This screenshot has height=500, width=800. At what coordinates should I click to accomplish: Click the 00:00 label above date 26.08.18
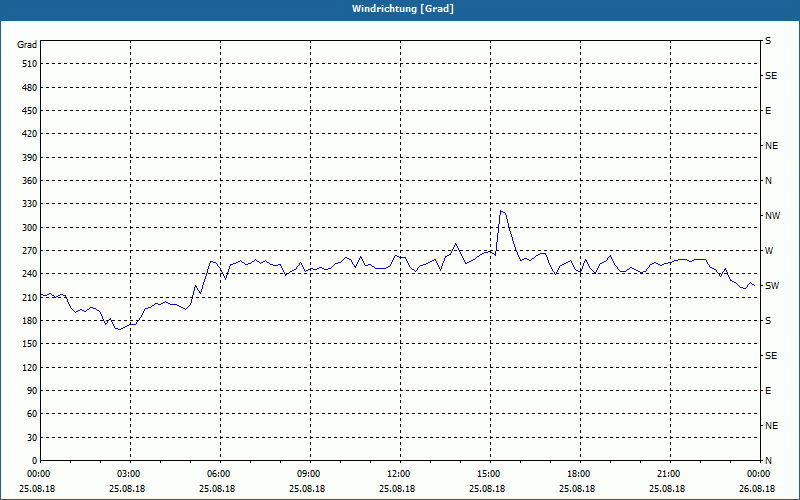coord(760,474)
